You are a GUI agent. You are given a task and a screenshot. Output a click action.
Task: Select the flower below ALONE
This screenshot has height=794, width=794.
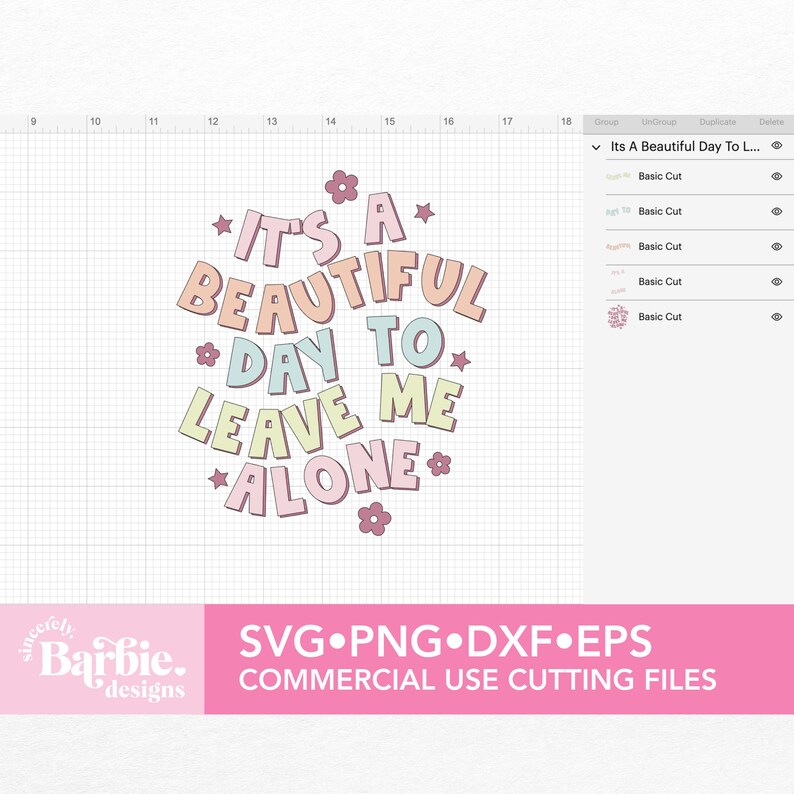[x=375, y=519]
